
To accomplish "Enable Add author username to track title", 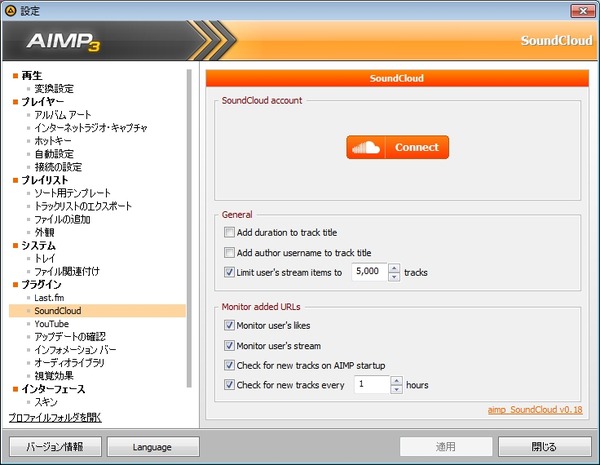I will click(229, 253).
